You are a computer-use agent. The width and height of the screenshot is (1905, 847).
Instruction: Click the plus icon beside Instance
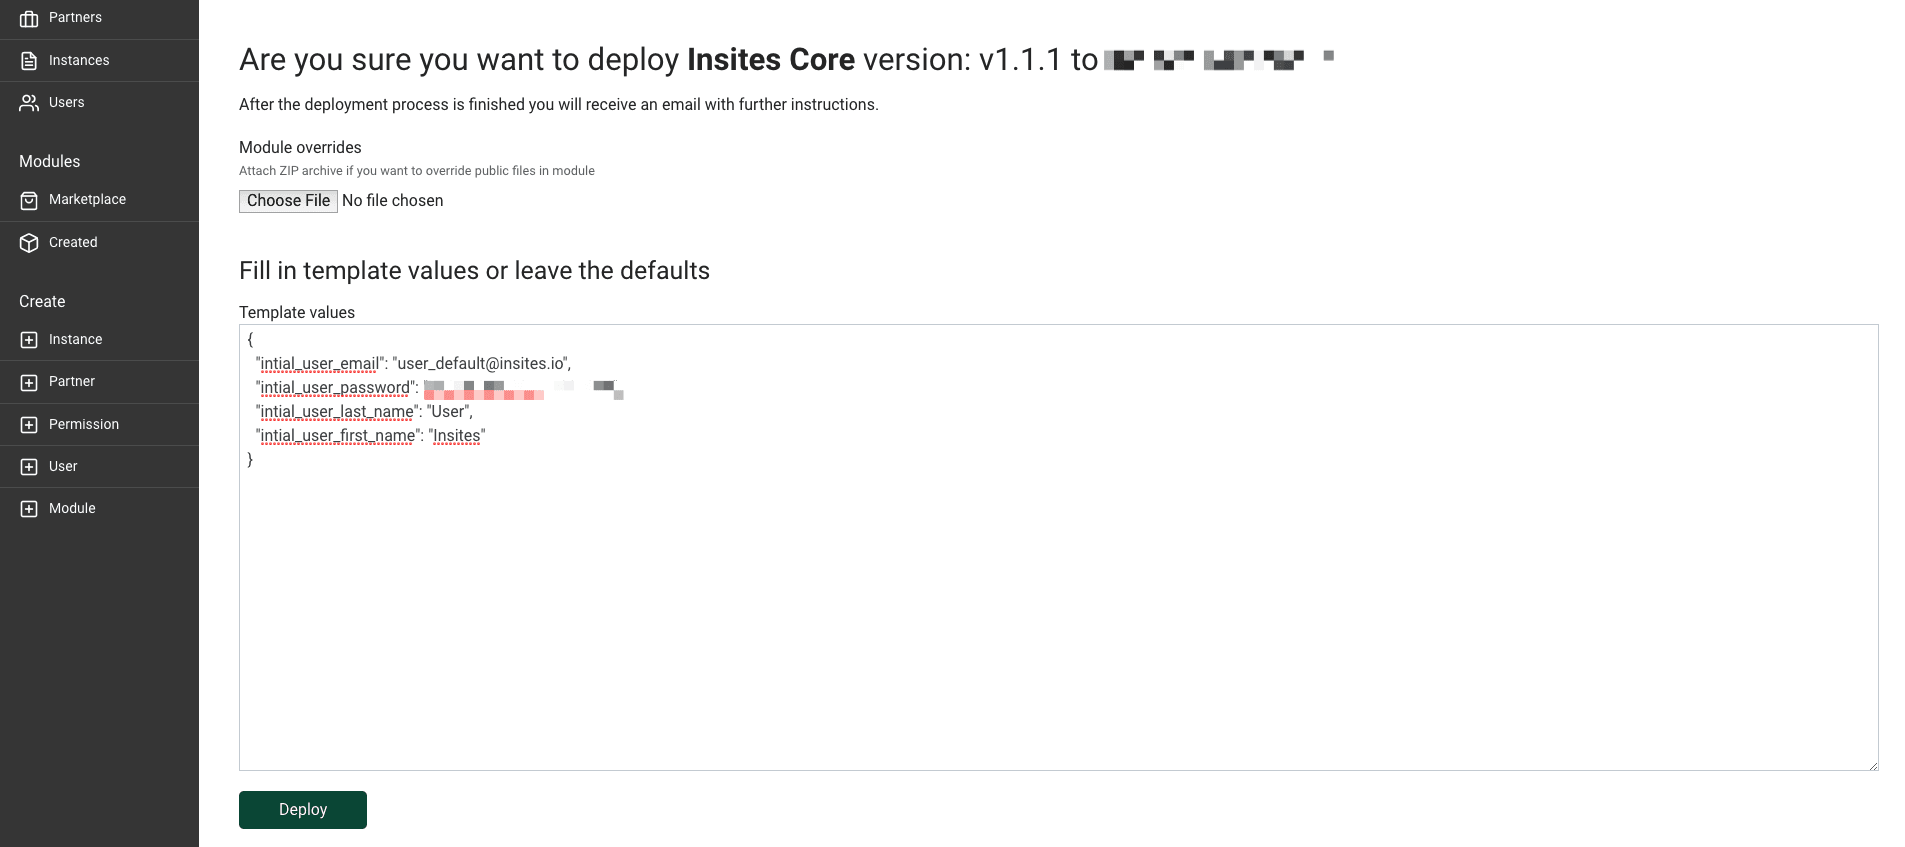click(29, 340)
